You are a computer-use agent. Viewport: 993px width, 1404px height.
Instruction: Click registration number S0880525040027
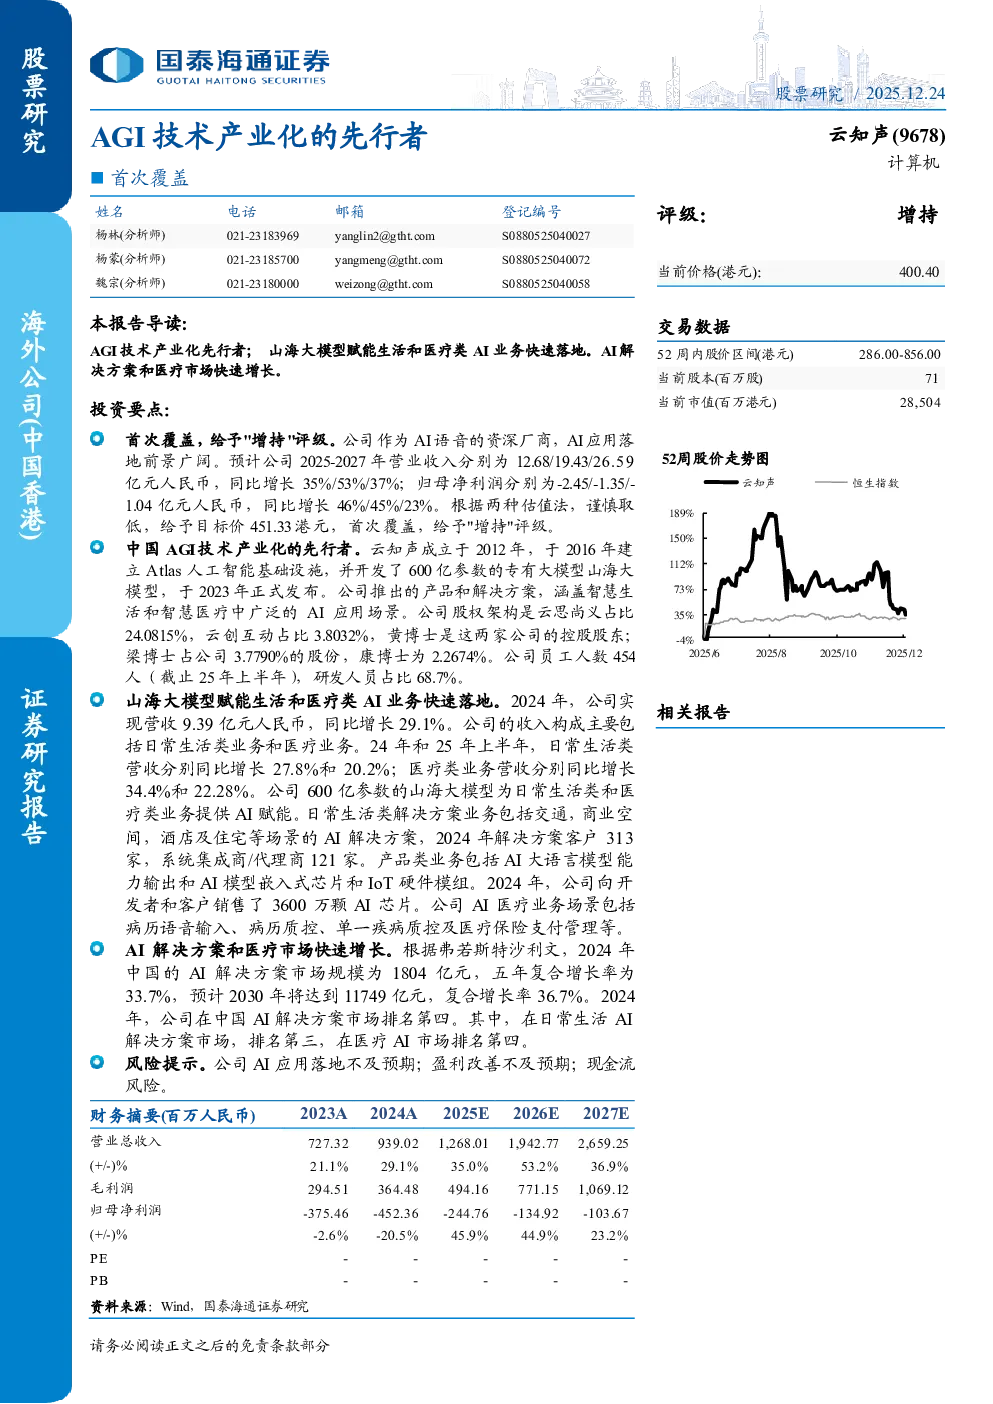click(546, 236)
